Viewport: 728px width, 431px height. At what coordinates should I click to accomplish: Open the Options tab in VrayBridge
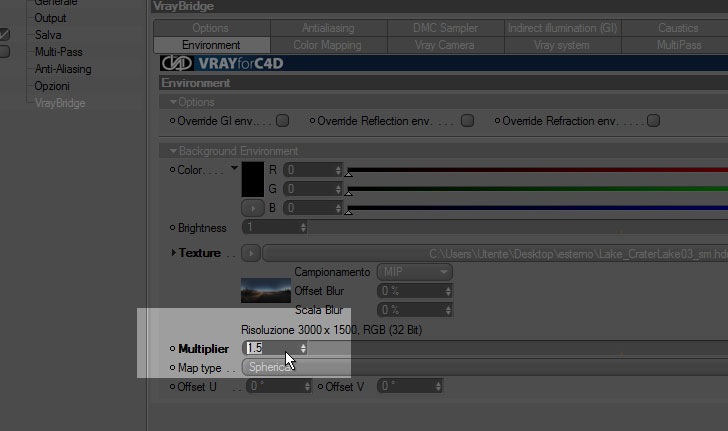click(x=211, y=28)
